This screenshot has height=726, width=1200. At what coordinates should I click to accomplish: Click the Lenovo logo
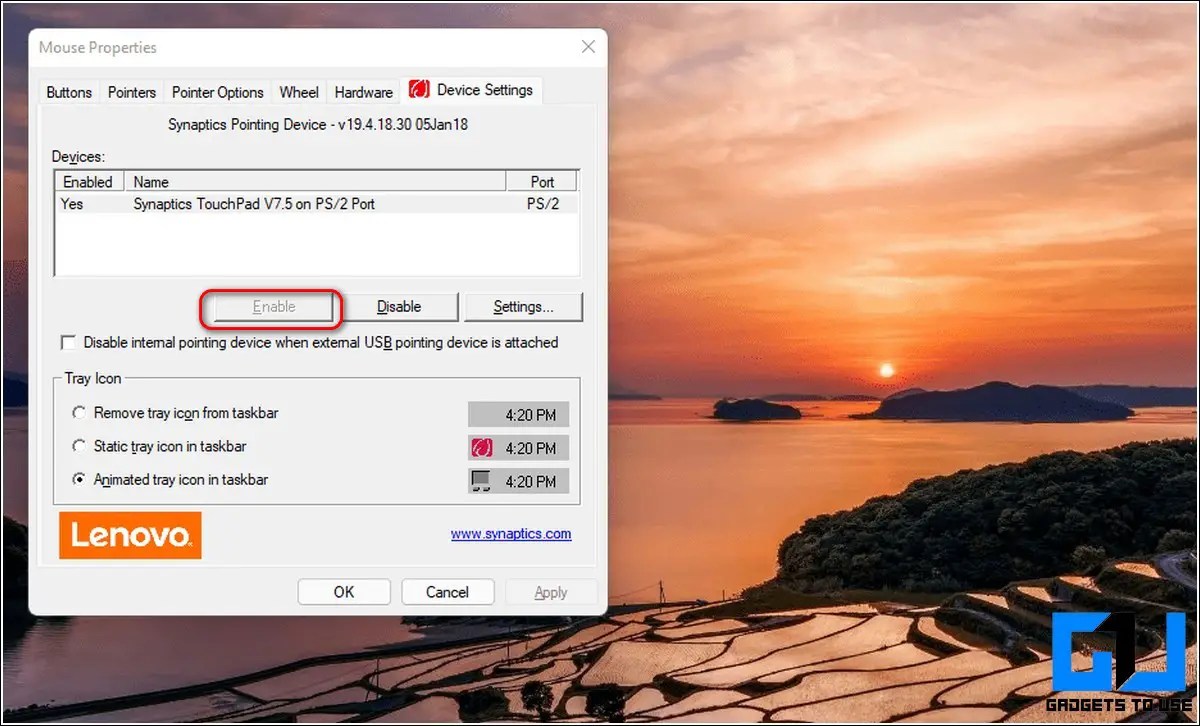coord(130,535)
